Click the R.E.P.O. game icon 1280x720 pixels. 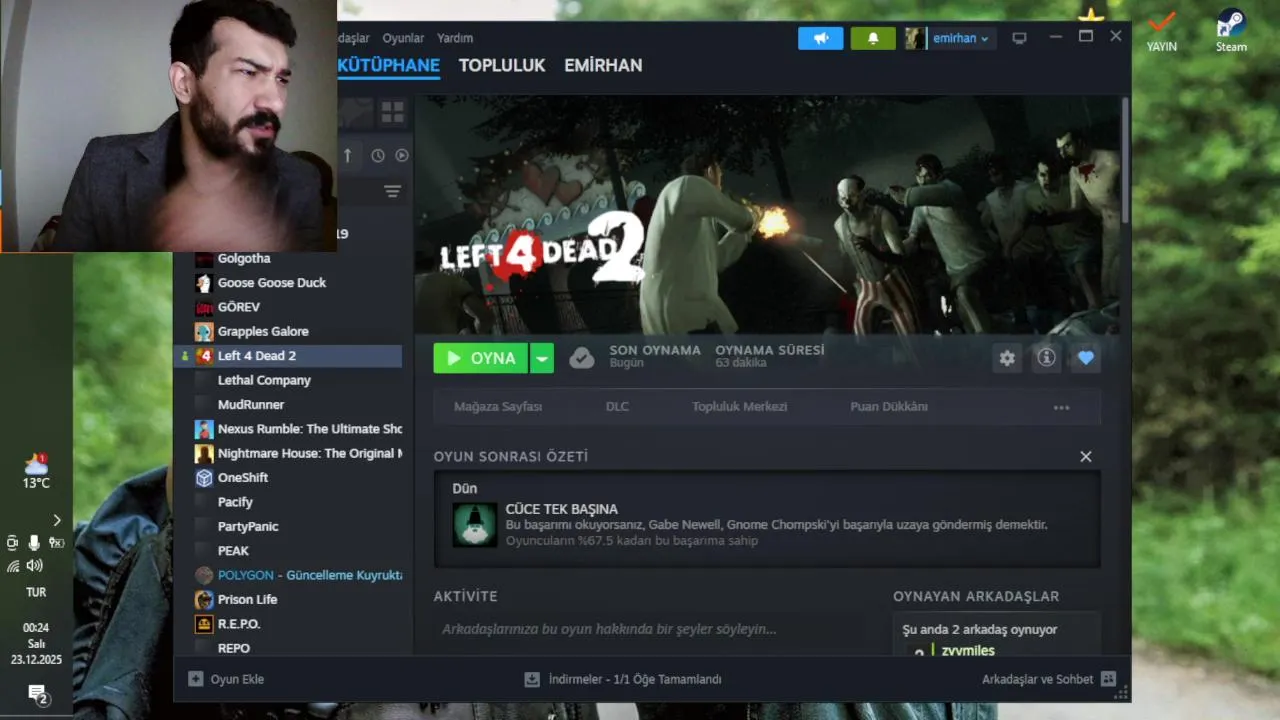pyautogui.click(x=204, y=623)
